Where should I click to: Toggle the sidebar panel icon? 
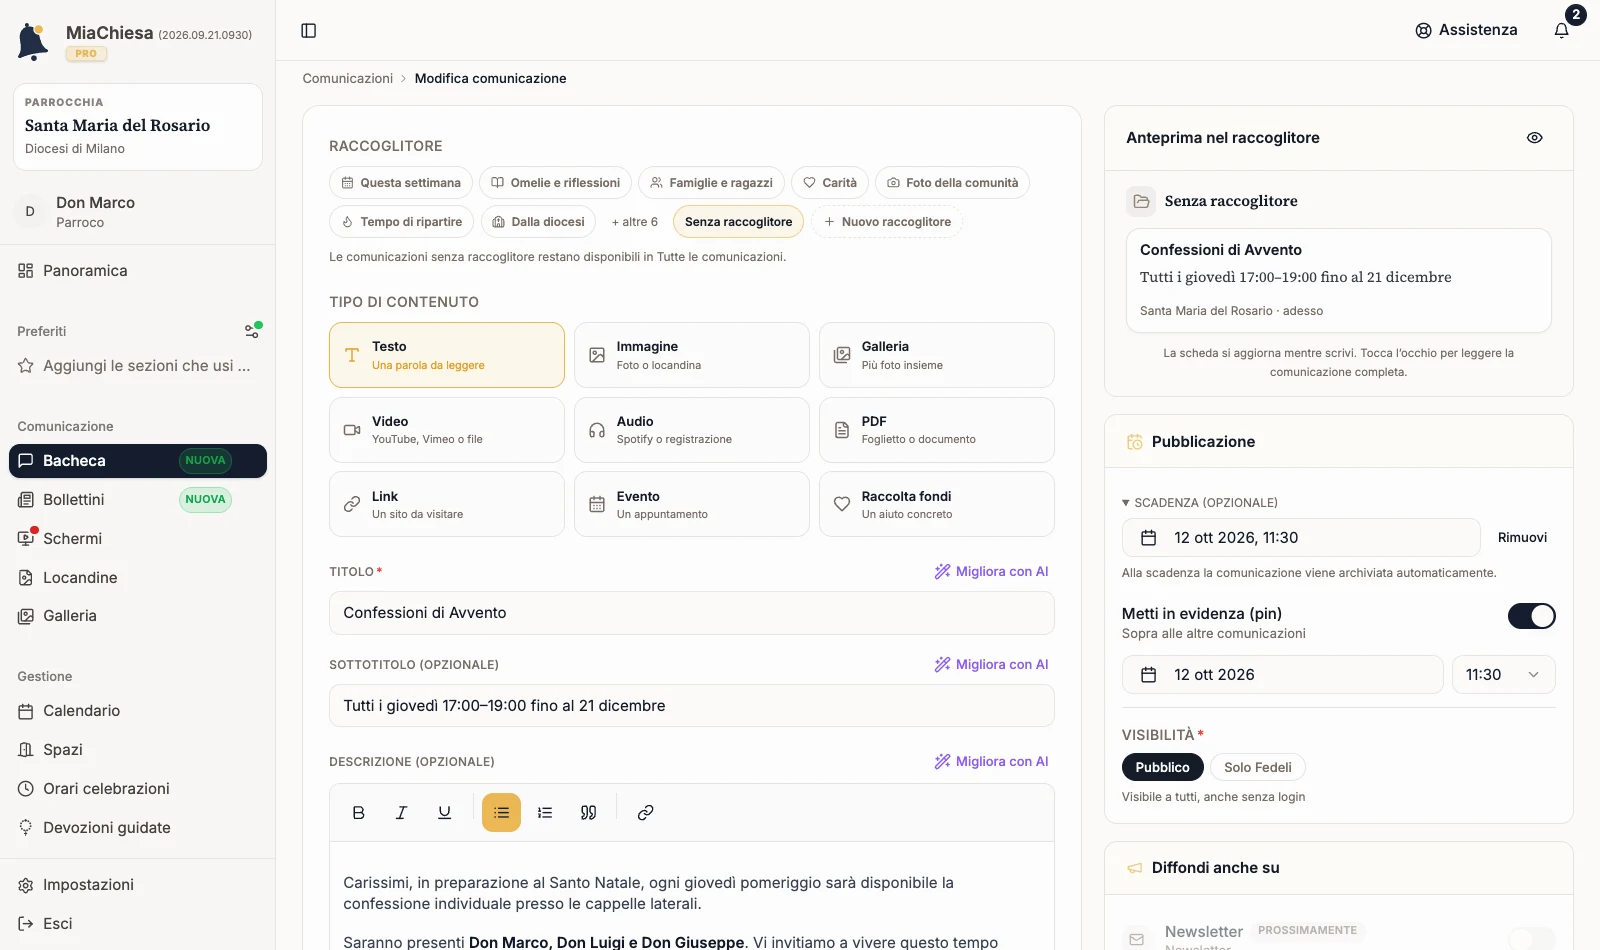point(309,31)
